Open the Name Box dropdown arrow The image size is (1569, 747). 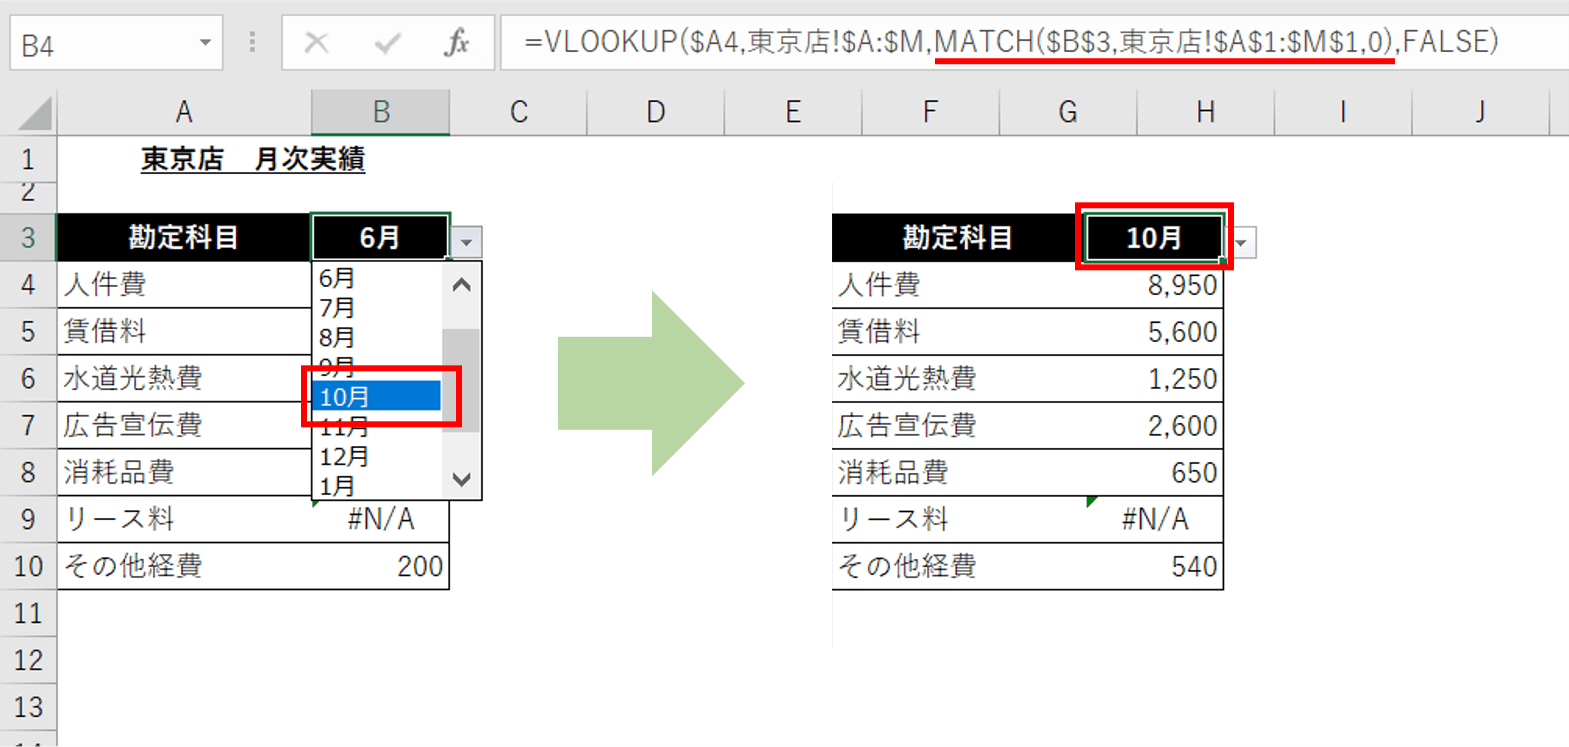click(205, 43)
